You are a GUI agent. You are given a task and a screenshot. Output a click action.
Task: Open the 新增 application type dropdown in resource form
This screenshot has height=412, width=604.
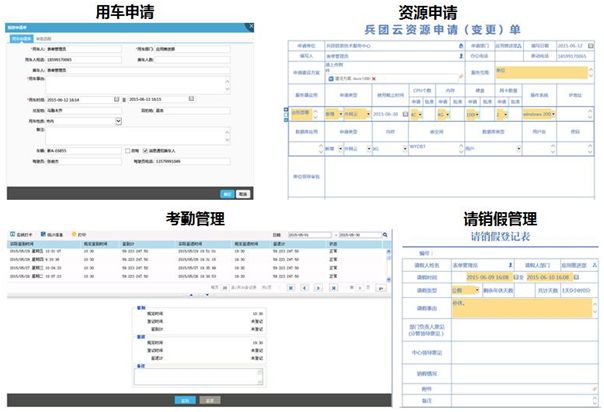click(342, 115)
